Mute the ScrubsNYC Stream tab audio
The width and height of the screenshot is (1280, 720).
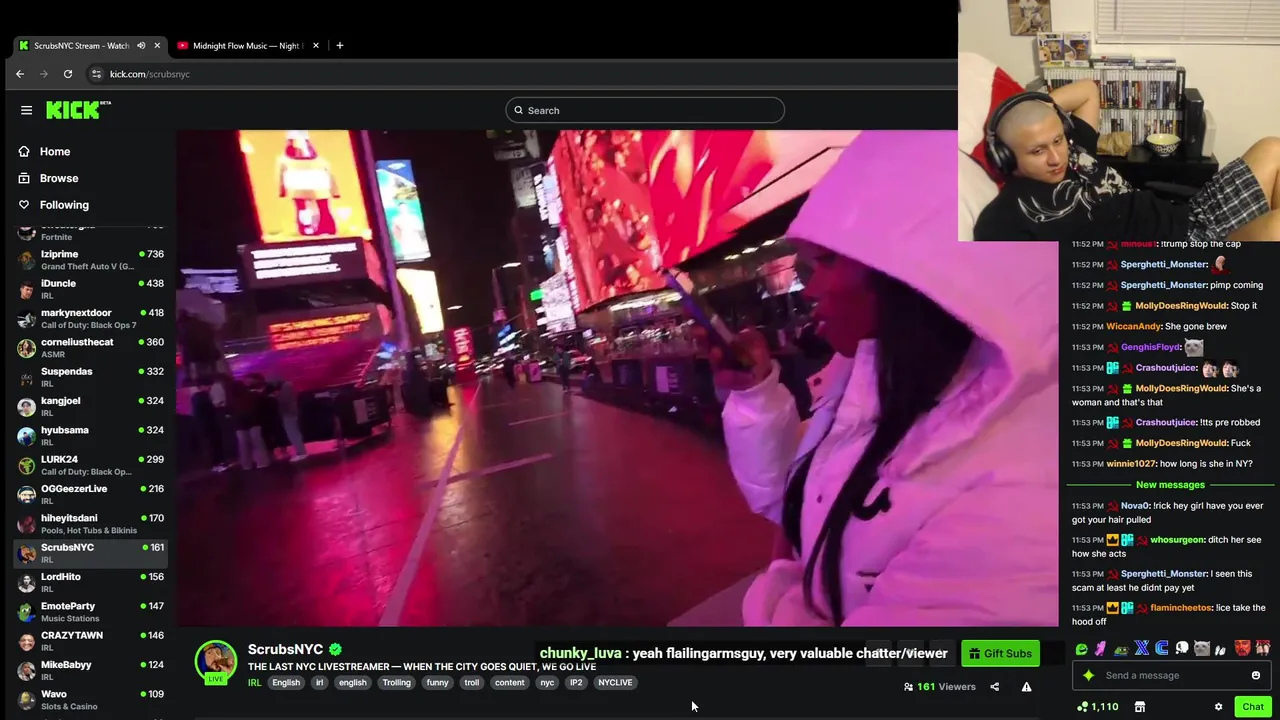click(x=141, y=45)
